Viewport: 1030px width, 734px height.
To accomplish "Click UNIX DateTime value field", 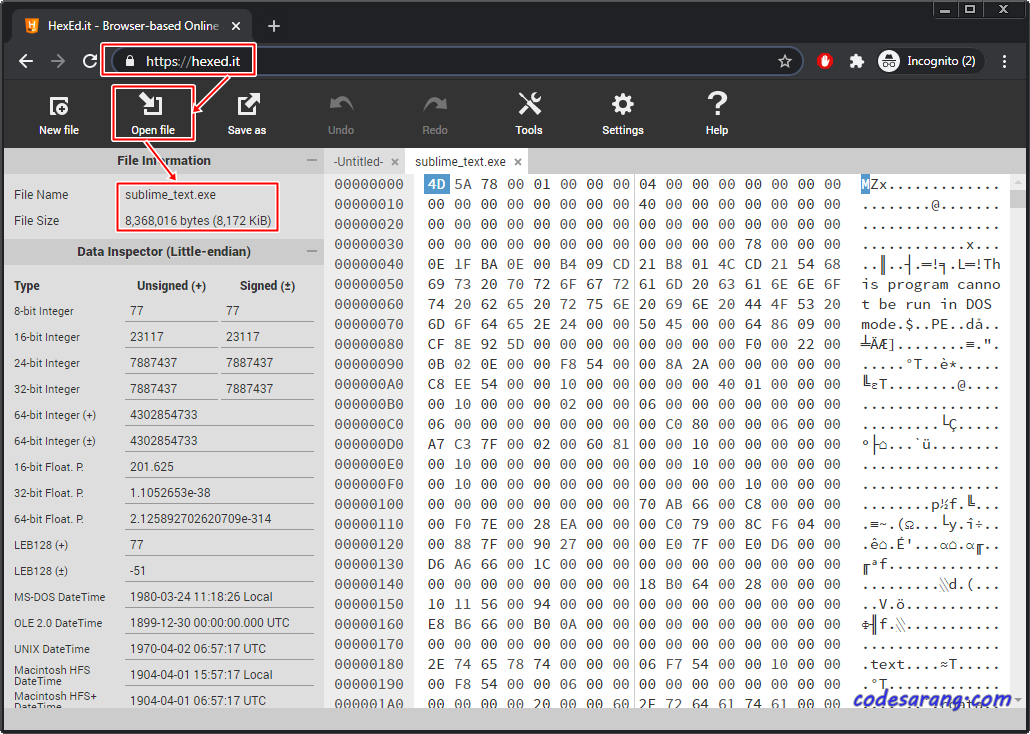I will 219,649.
